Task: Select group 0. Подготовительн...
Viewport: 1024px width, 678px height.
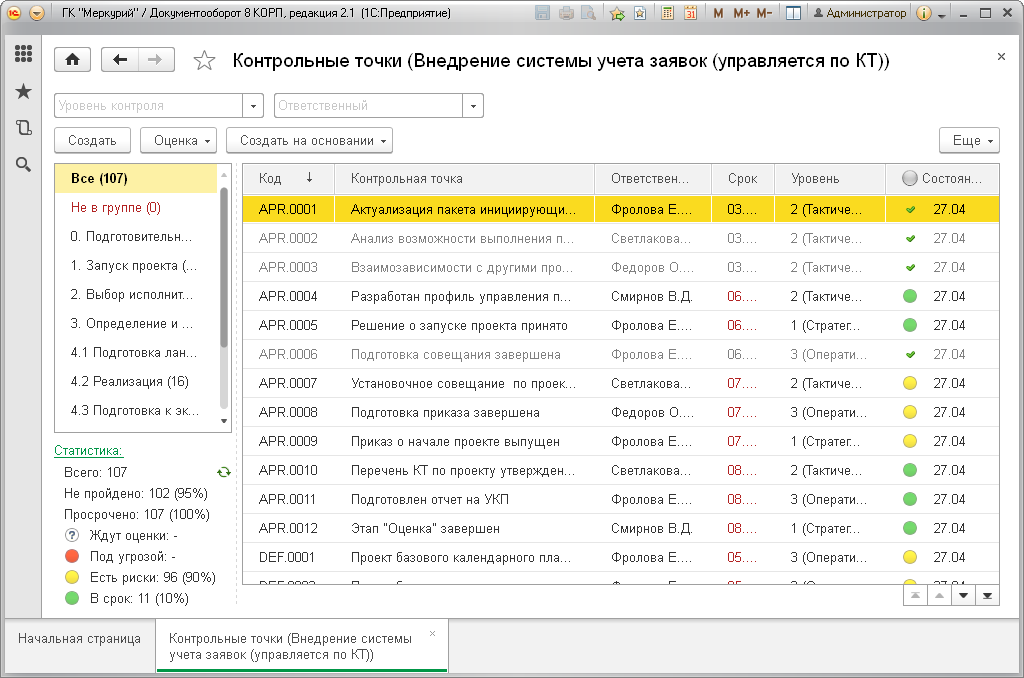Action: [136, 236]
